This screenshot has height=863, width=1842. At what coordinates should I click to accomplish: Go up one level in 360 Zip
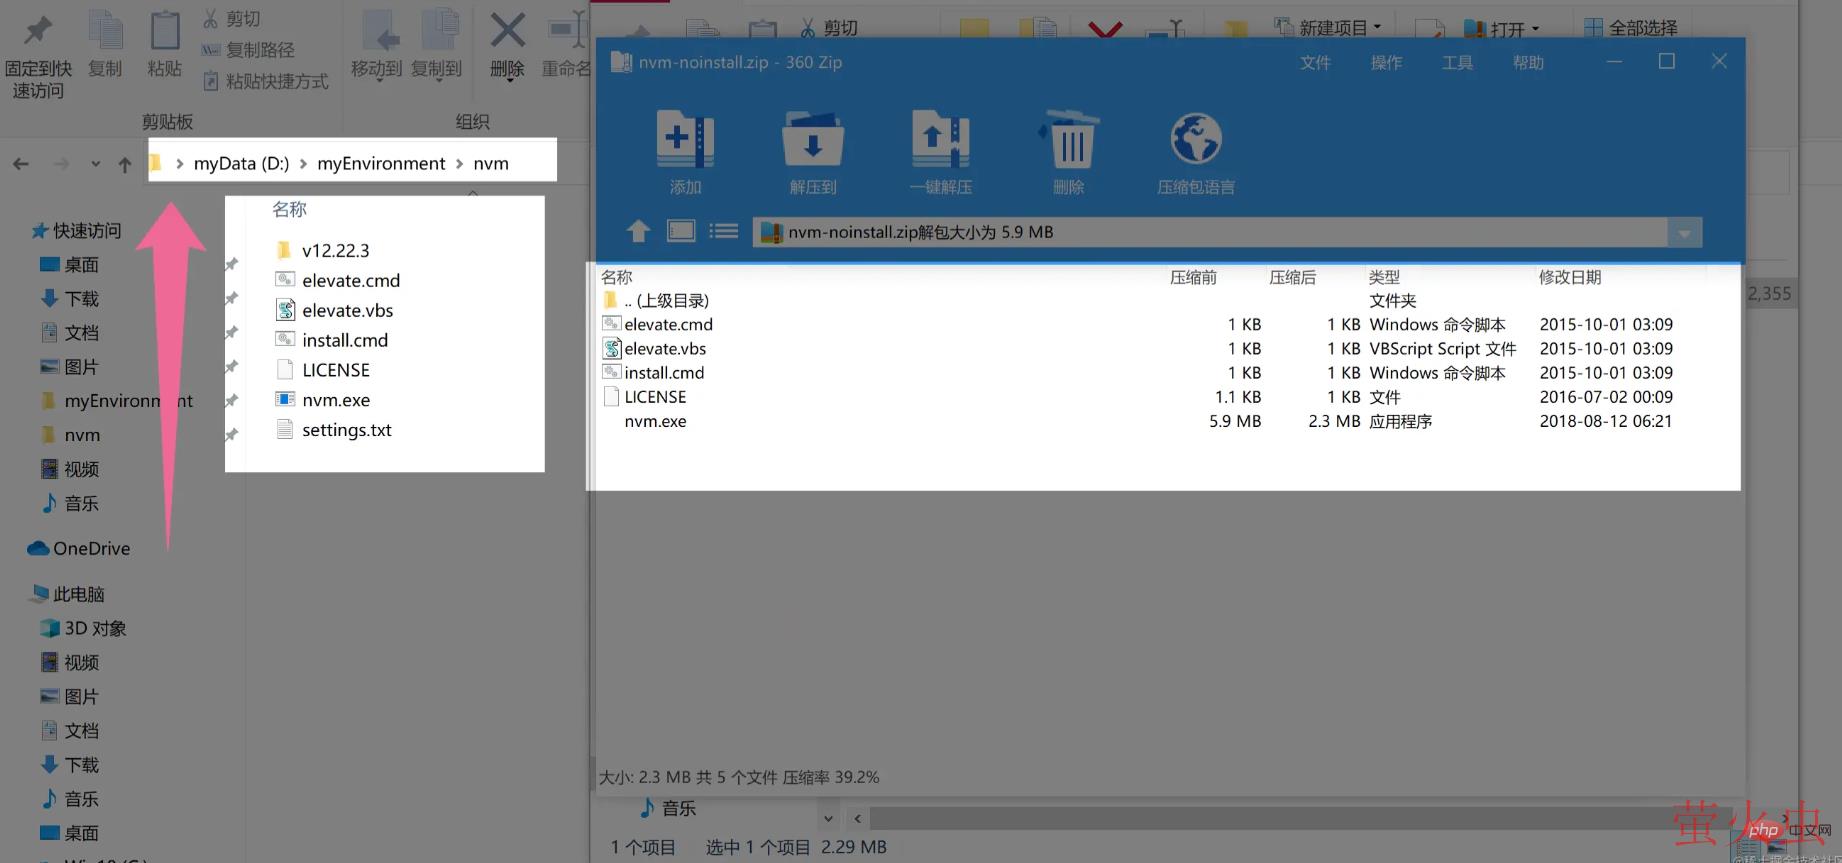pyautogui.click(x=638, y=232)
